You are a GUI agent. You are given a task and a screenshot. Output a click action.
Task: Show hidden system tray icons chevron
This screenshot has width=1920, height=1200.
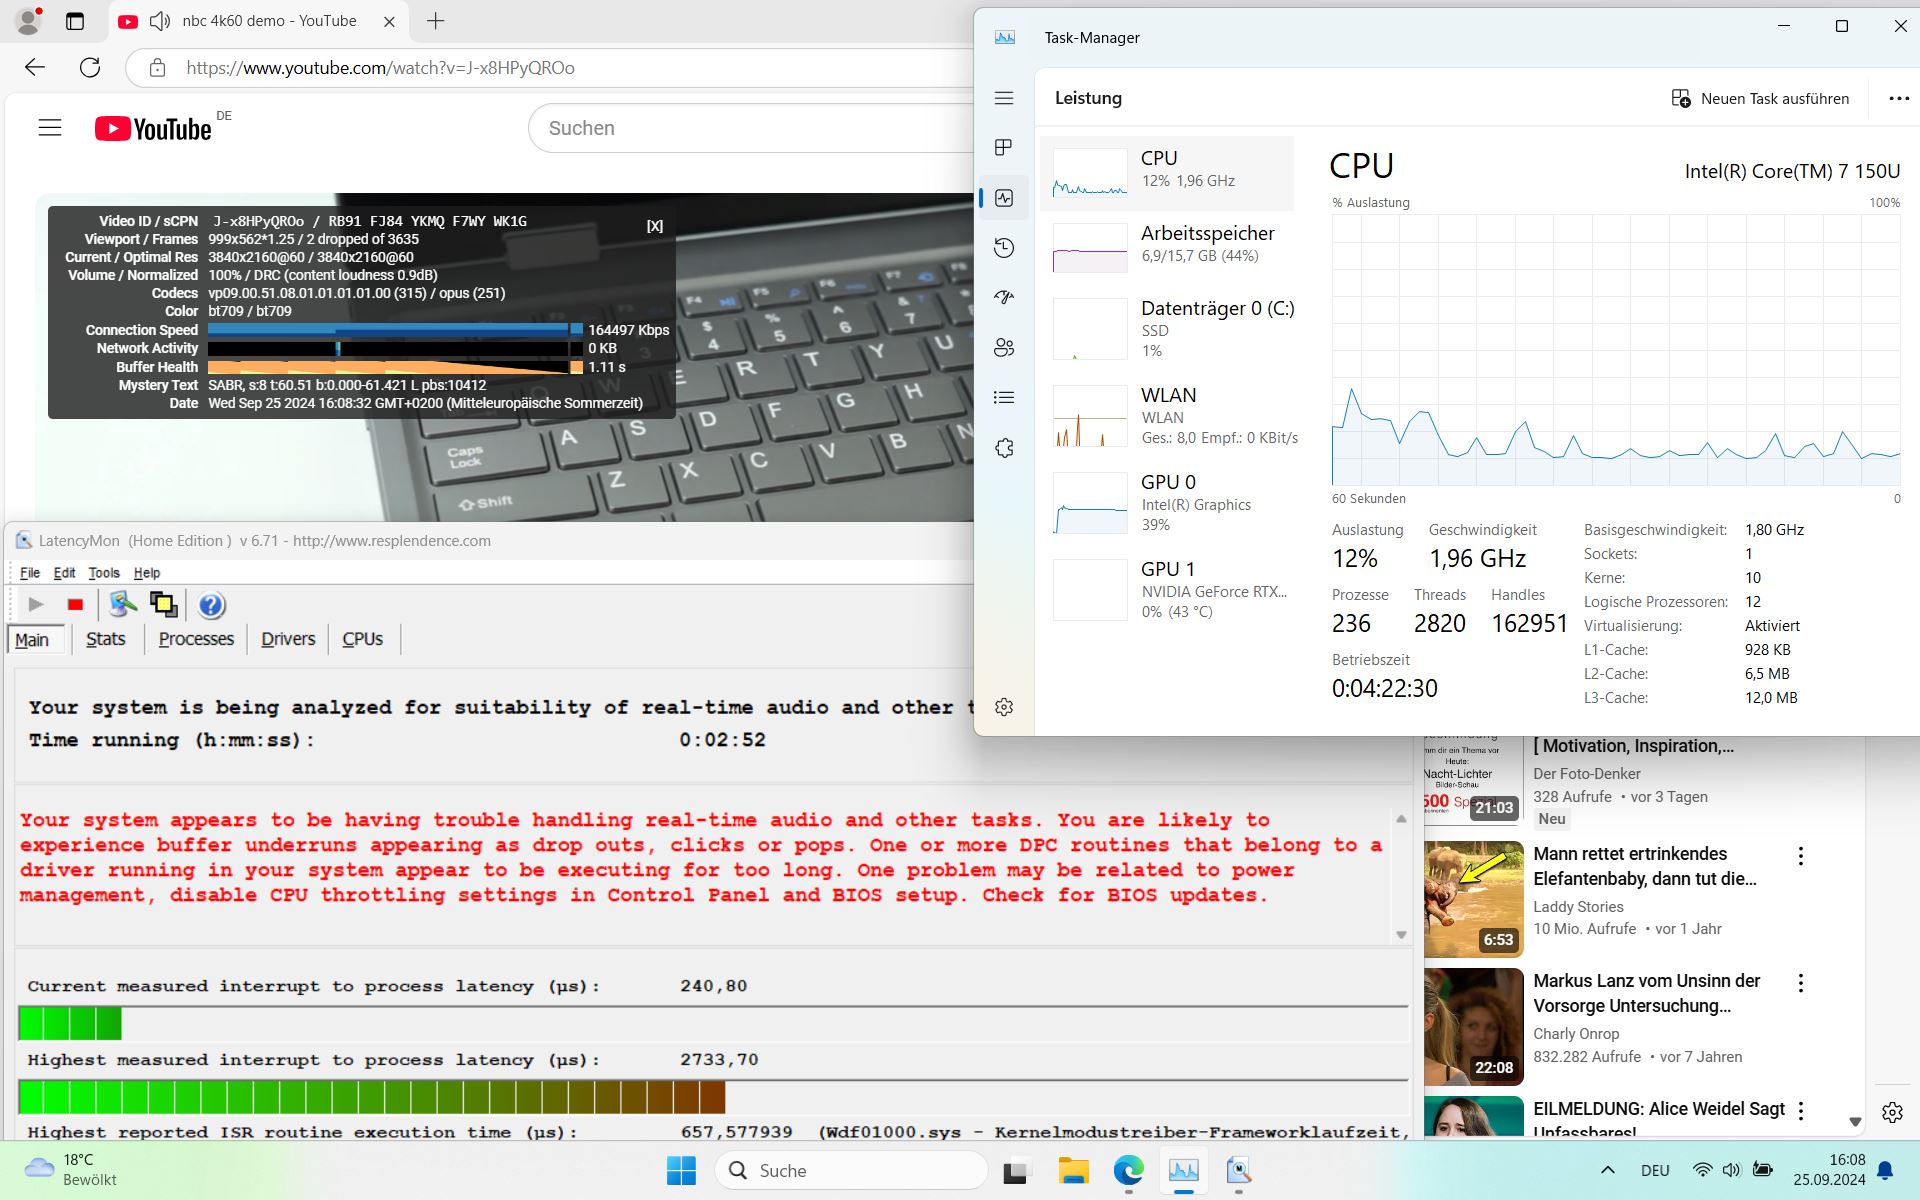click(1607, 1170)
